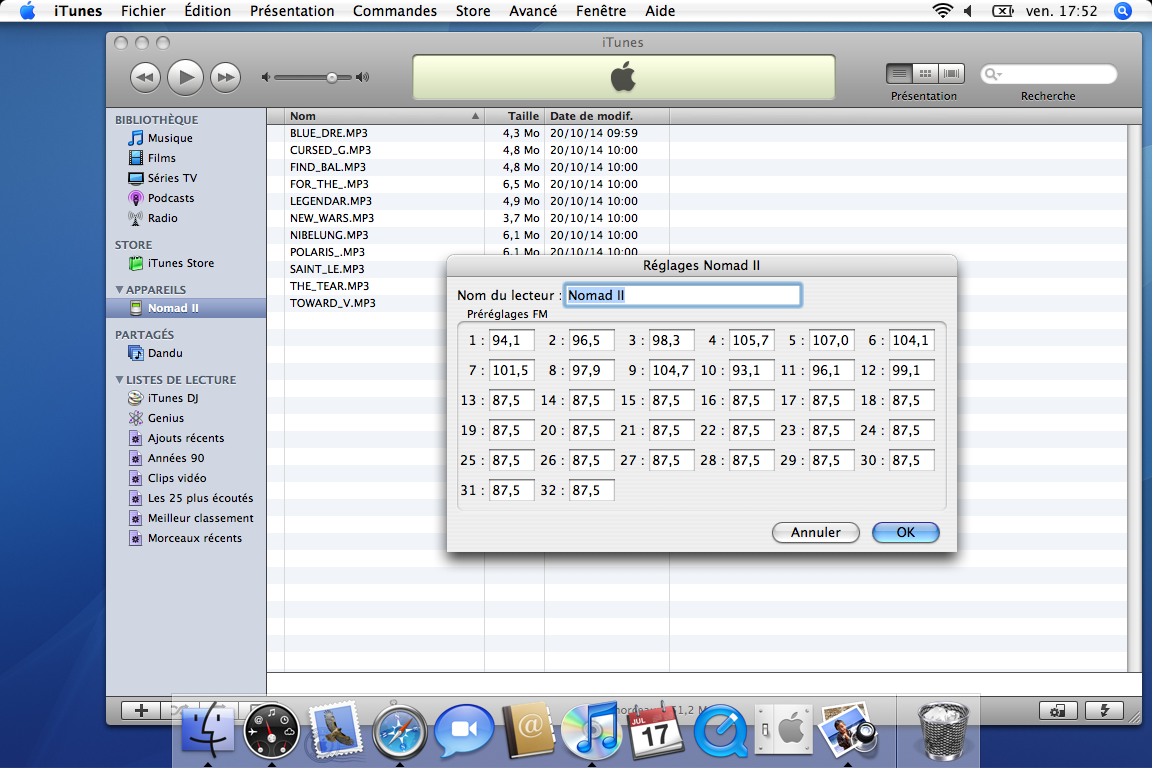Select the shared library Dandu

(165, 353)
